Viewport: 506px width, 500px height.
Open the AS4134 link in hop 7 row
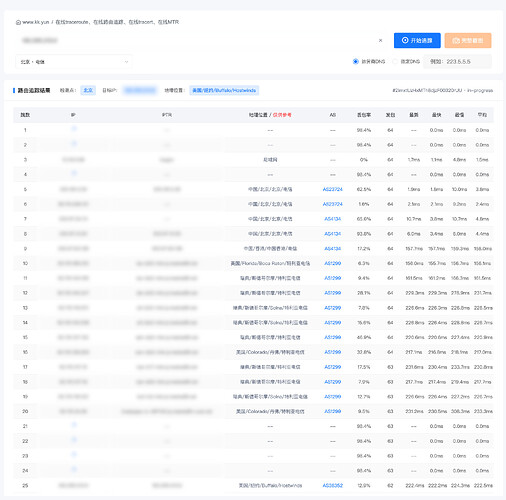coord(332,219)
